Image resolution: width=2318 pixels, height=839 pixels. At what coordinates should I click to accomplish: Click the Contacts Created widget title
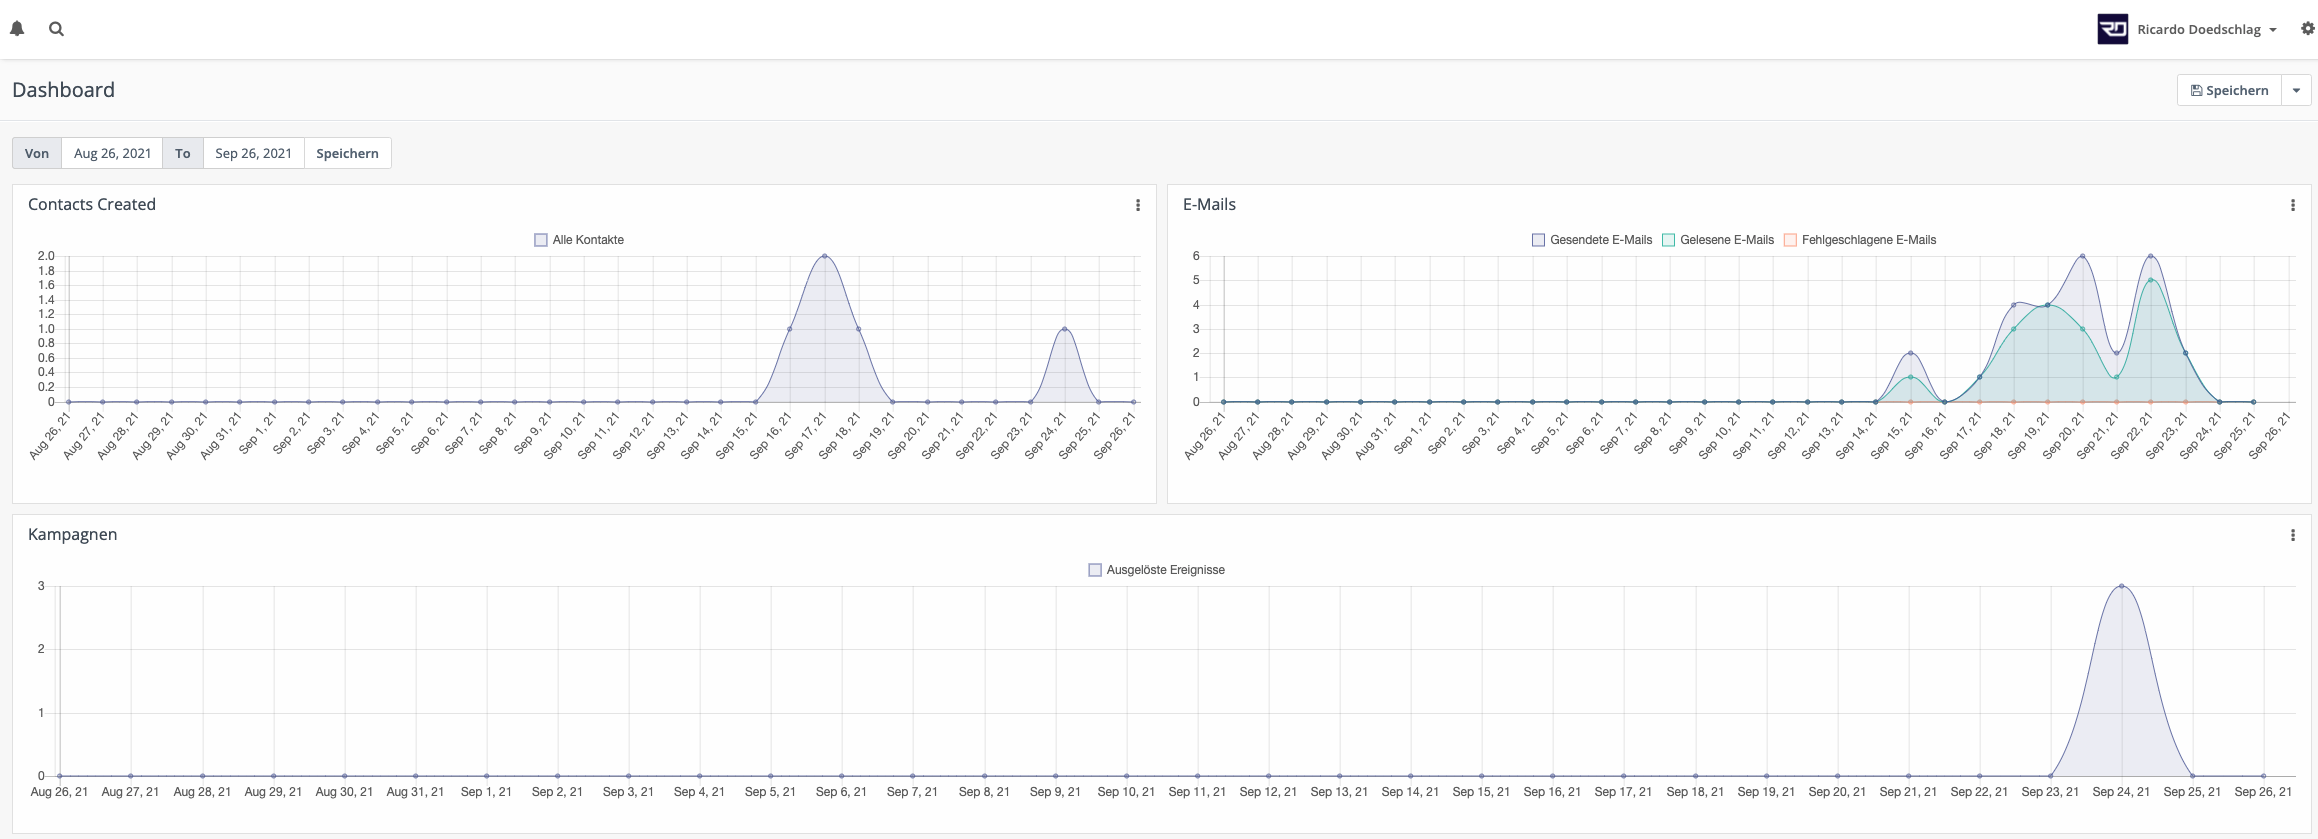[x=92, y=204]
